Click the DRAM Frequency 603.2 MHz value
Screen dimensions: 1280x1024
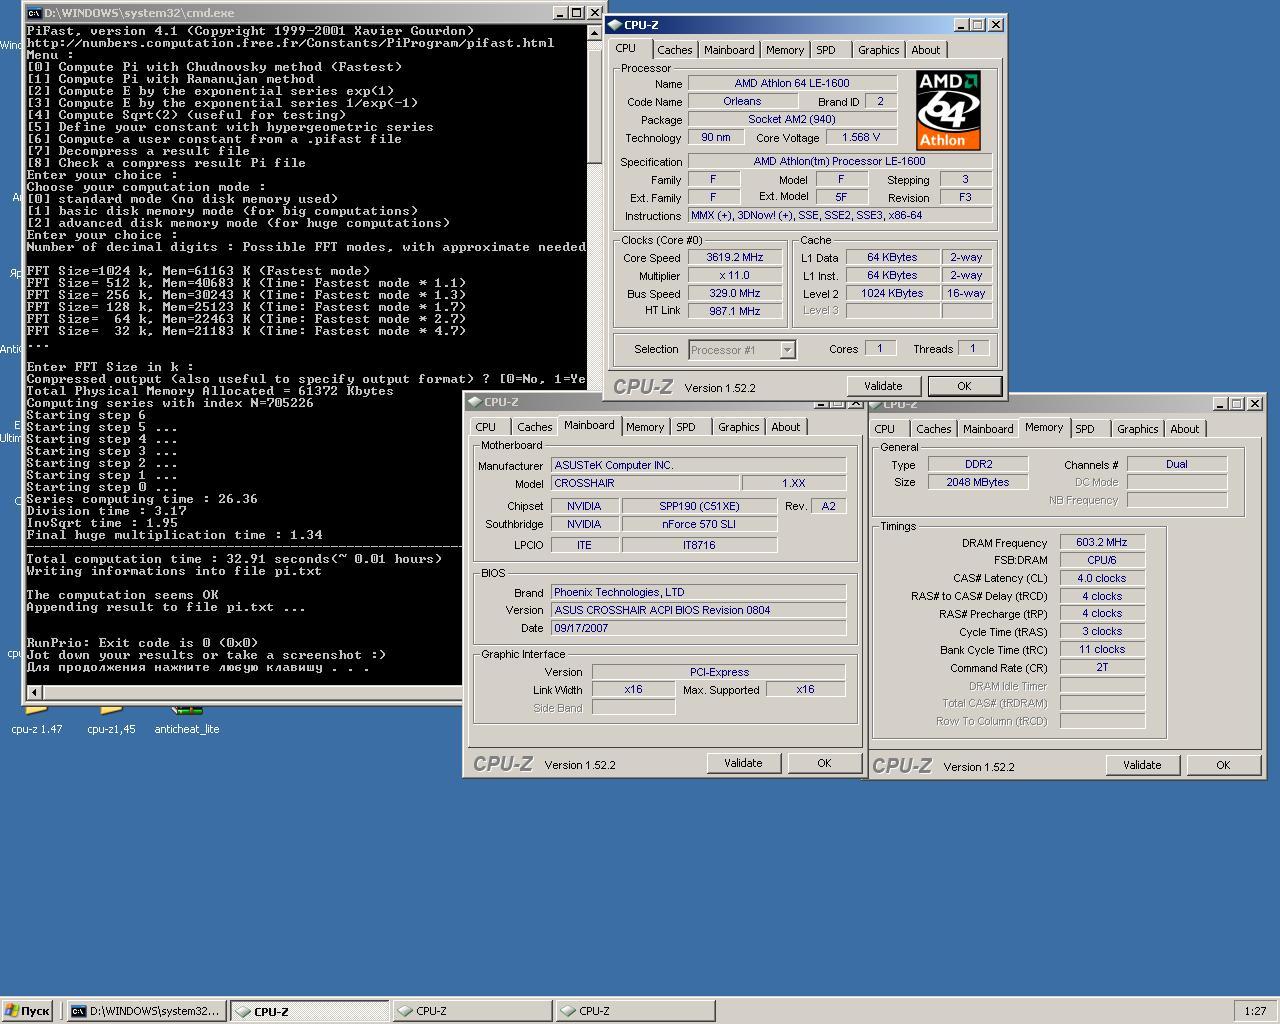point(1102,542)
